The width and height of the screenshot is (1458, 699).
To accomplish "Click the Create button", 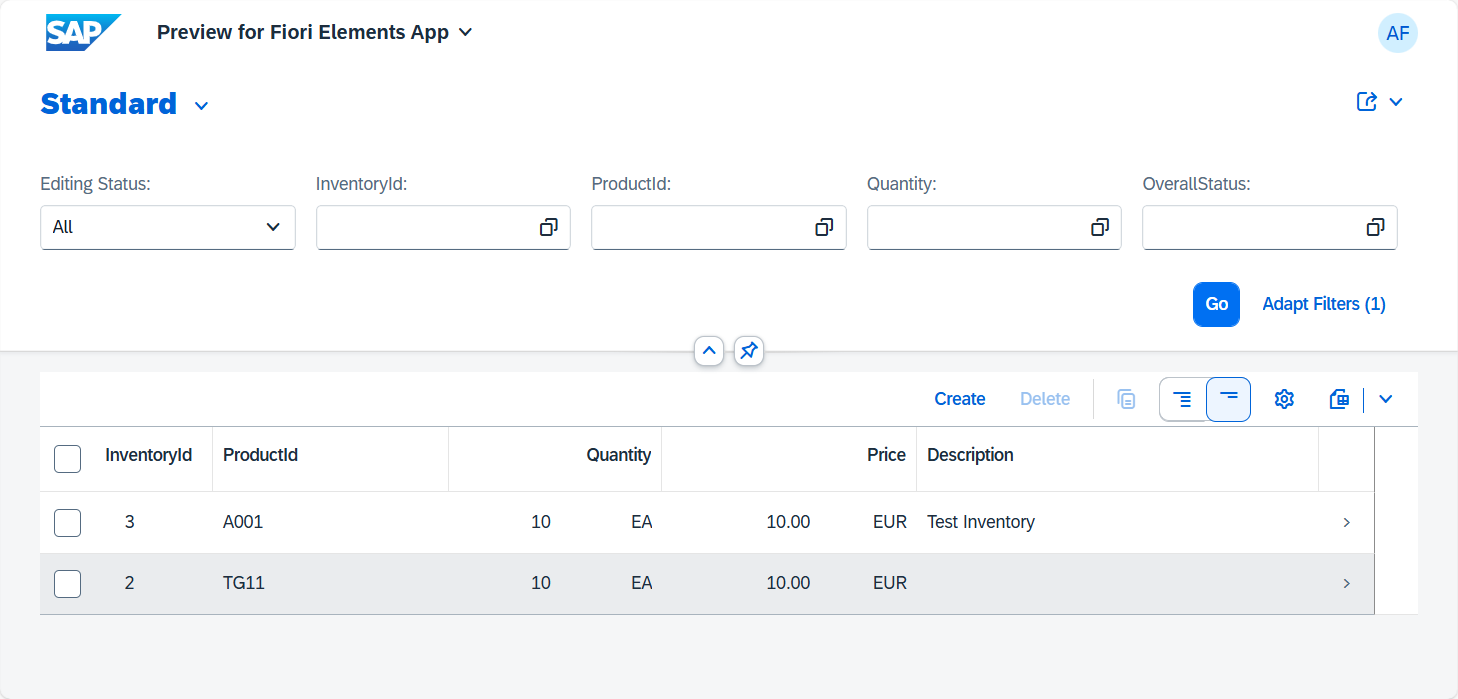I will 960,399.
